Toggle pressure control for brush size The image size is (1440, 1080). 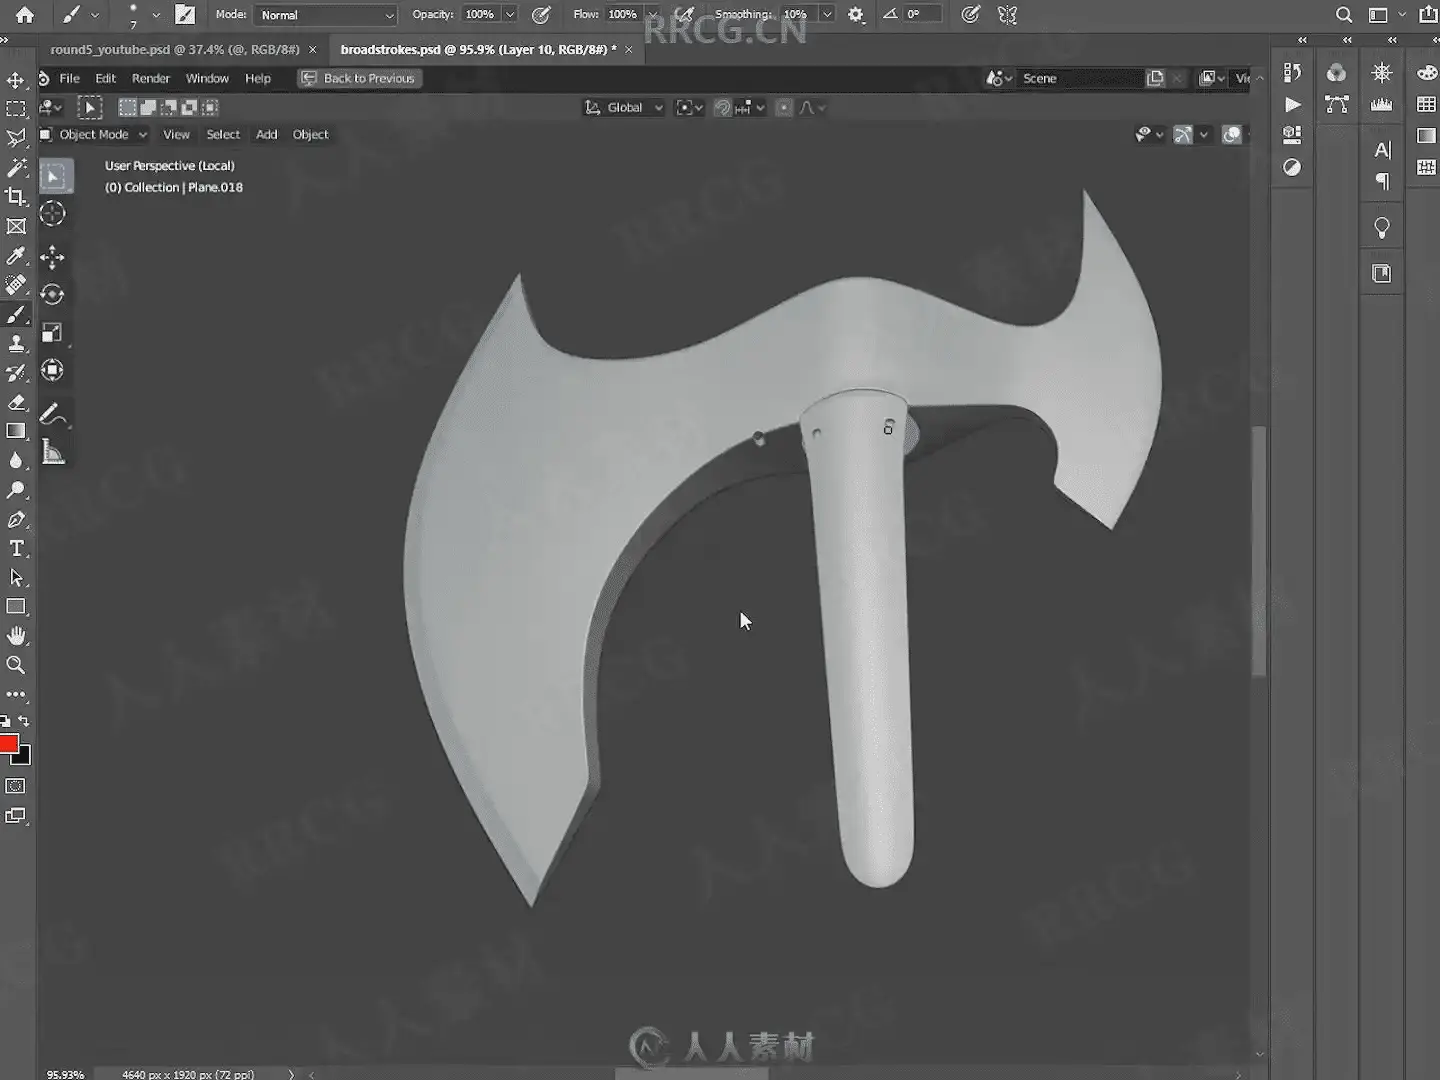coord(970,15)
